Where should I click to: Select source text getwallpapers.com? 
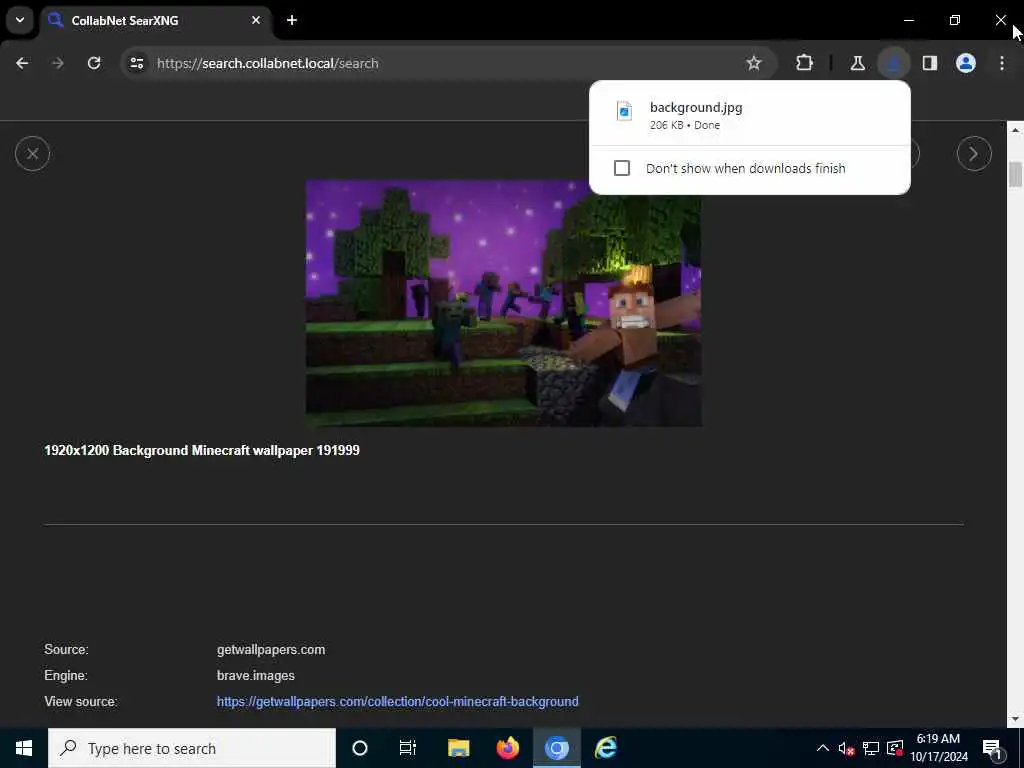click(271, 650)
